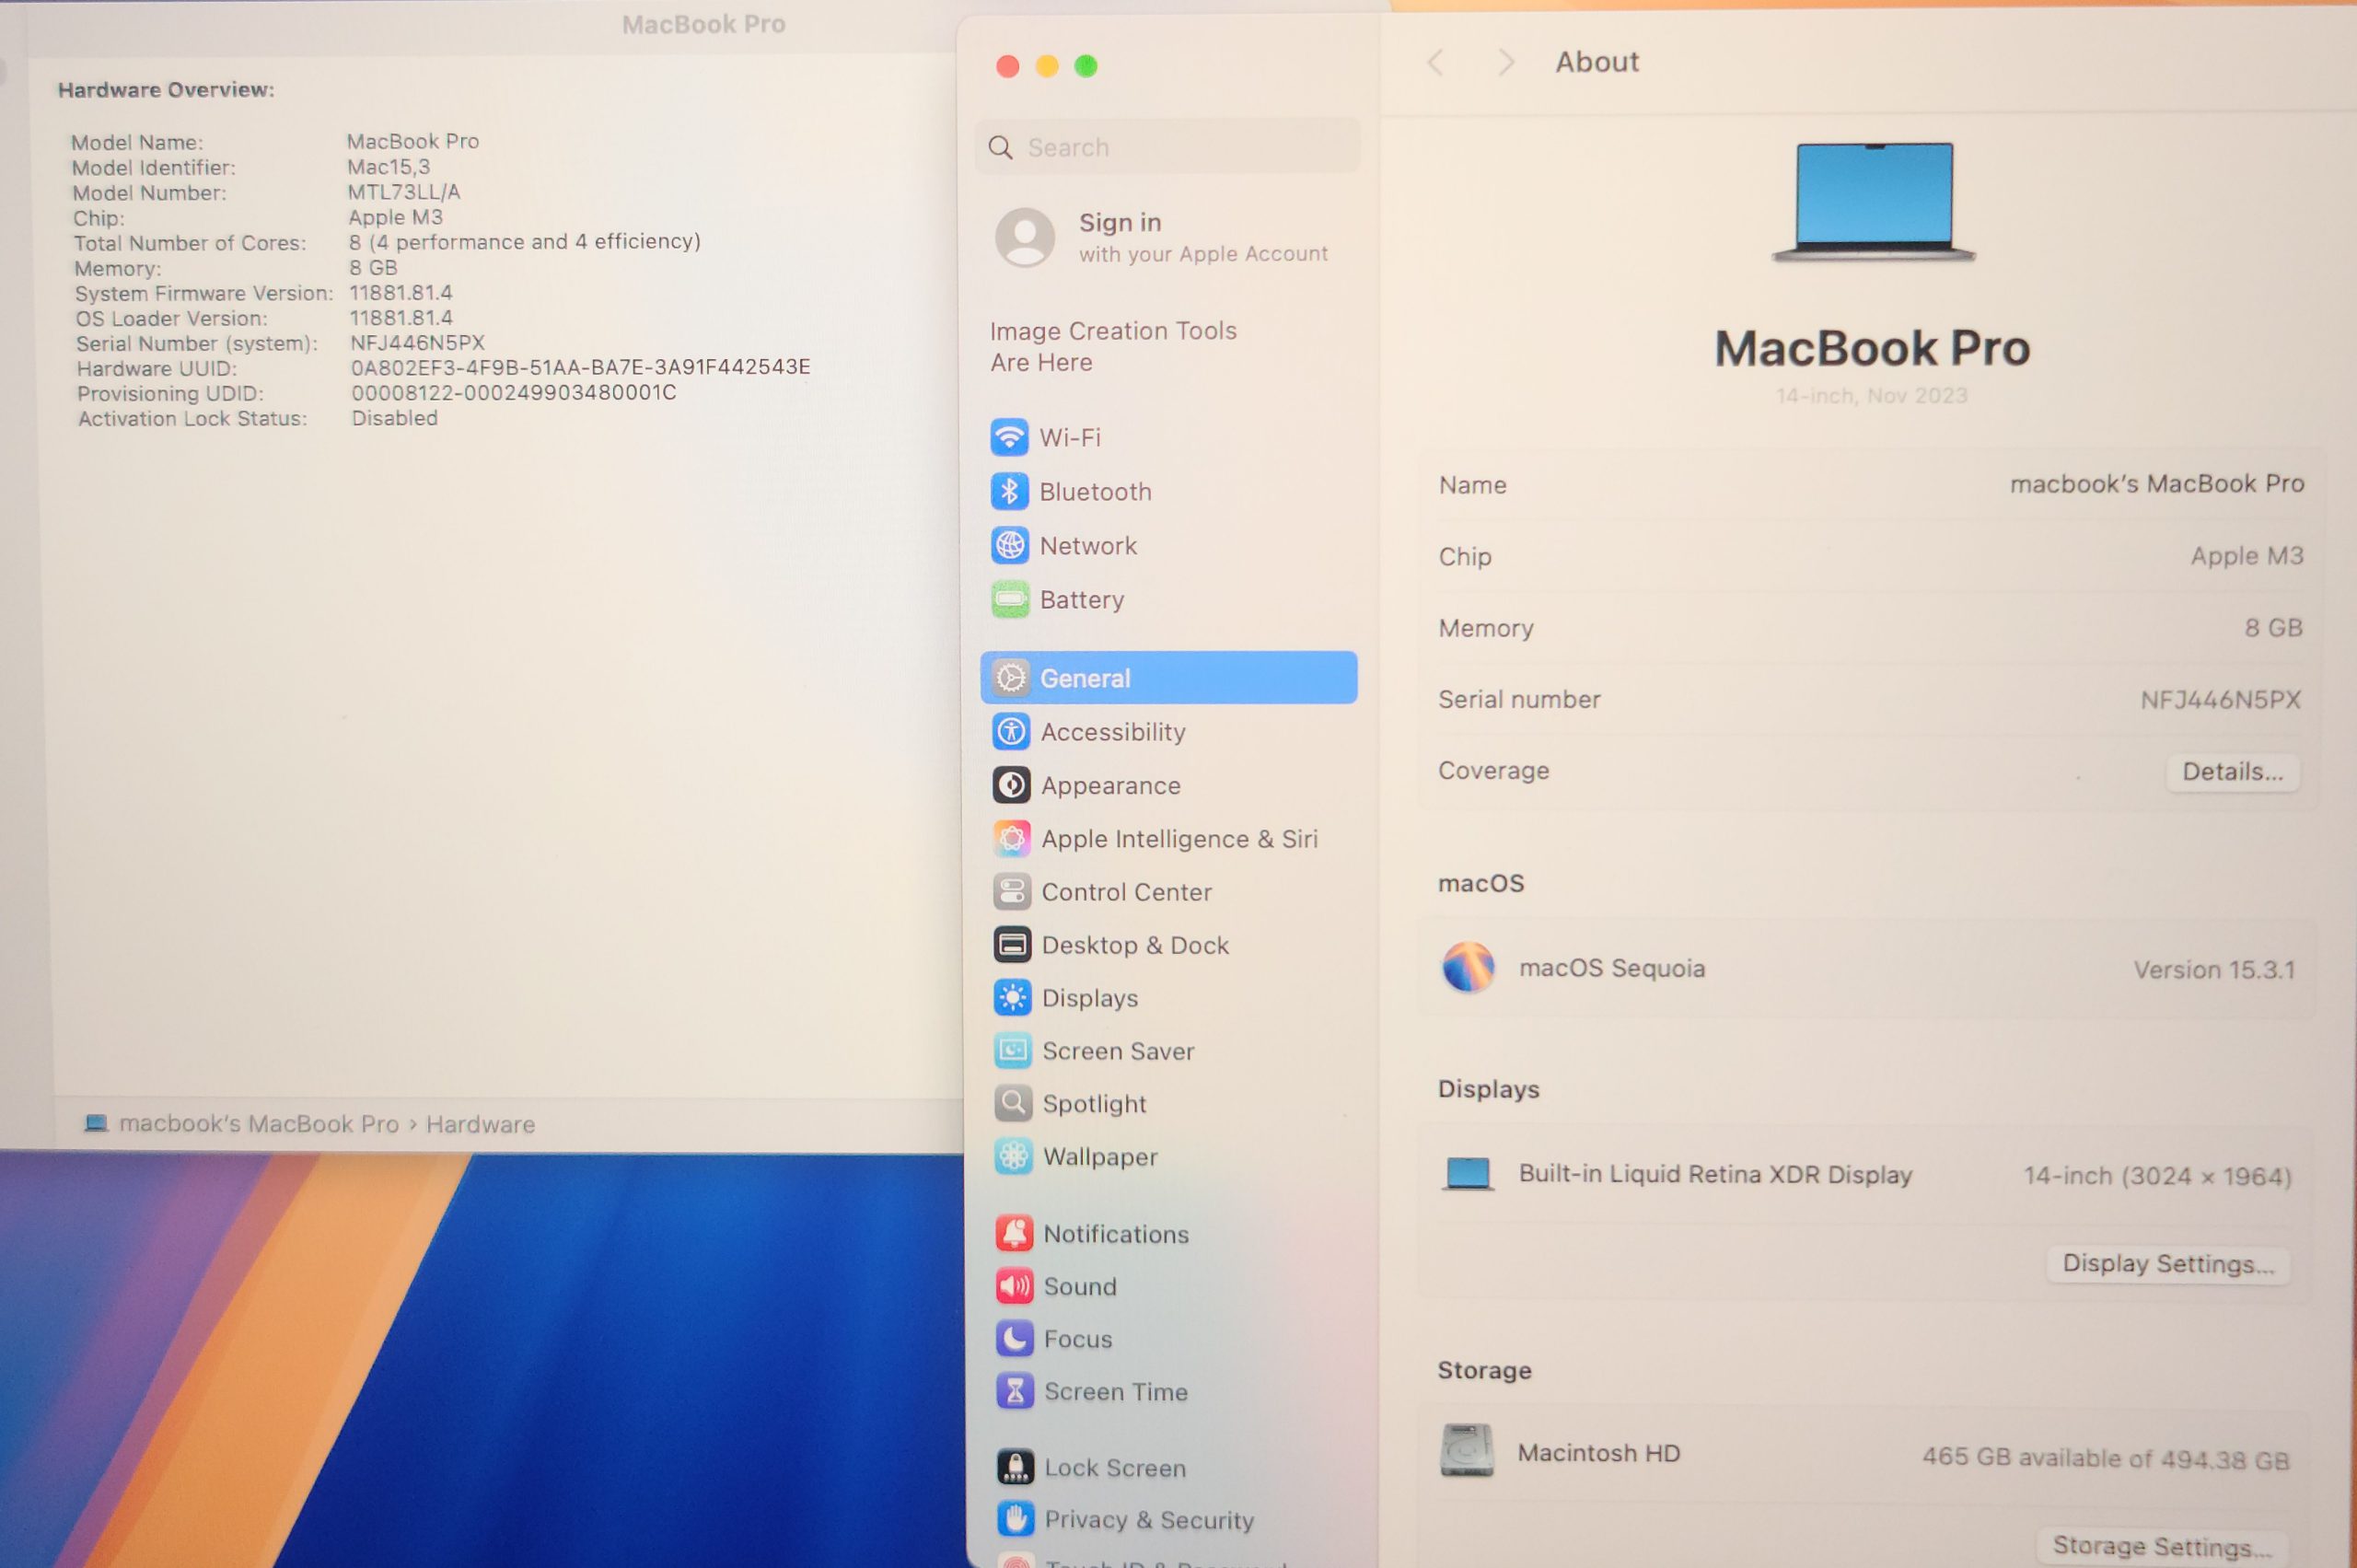Open the Display Settings… button
Screen dimensions: 2357x1568
coord(2167,1264)
